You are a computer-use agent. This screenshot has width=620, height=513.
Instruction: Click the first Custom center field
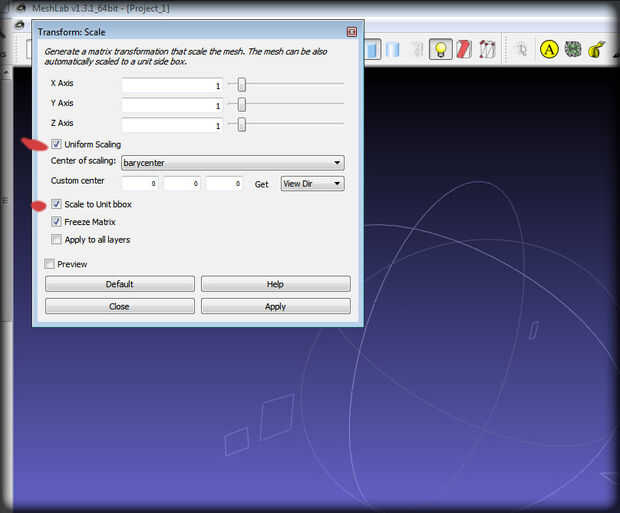pos(140,184)
